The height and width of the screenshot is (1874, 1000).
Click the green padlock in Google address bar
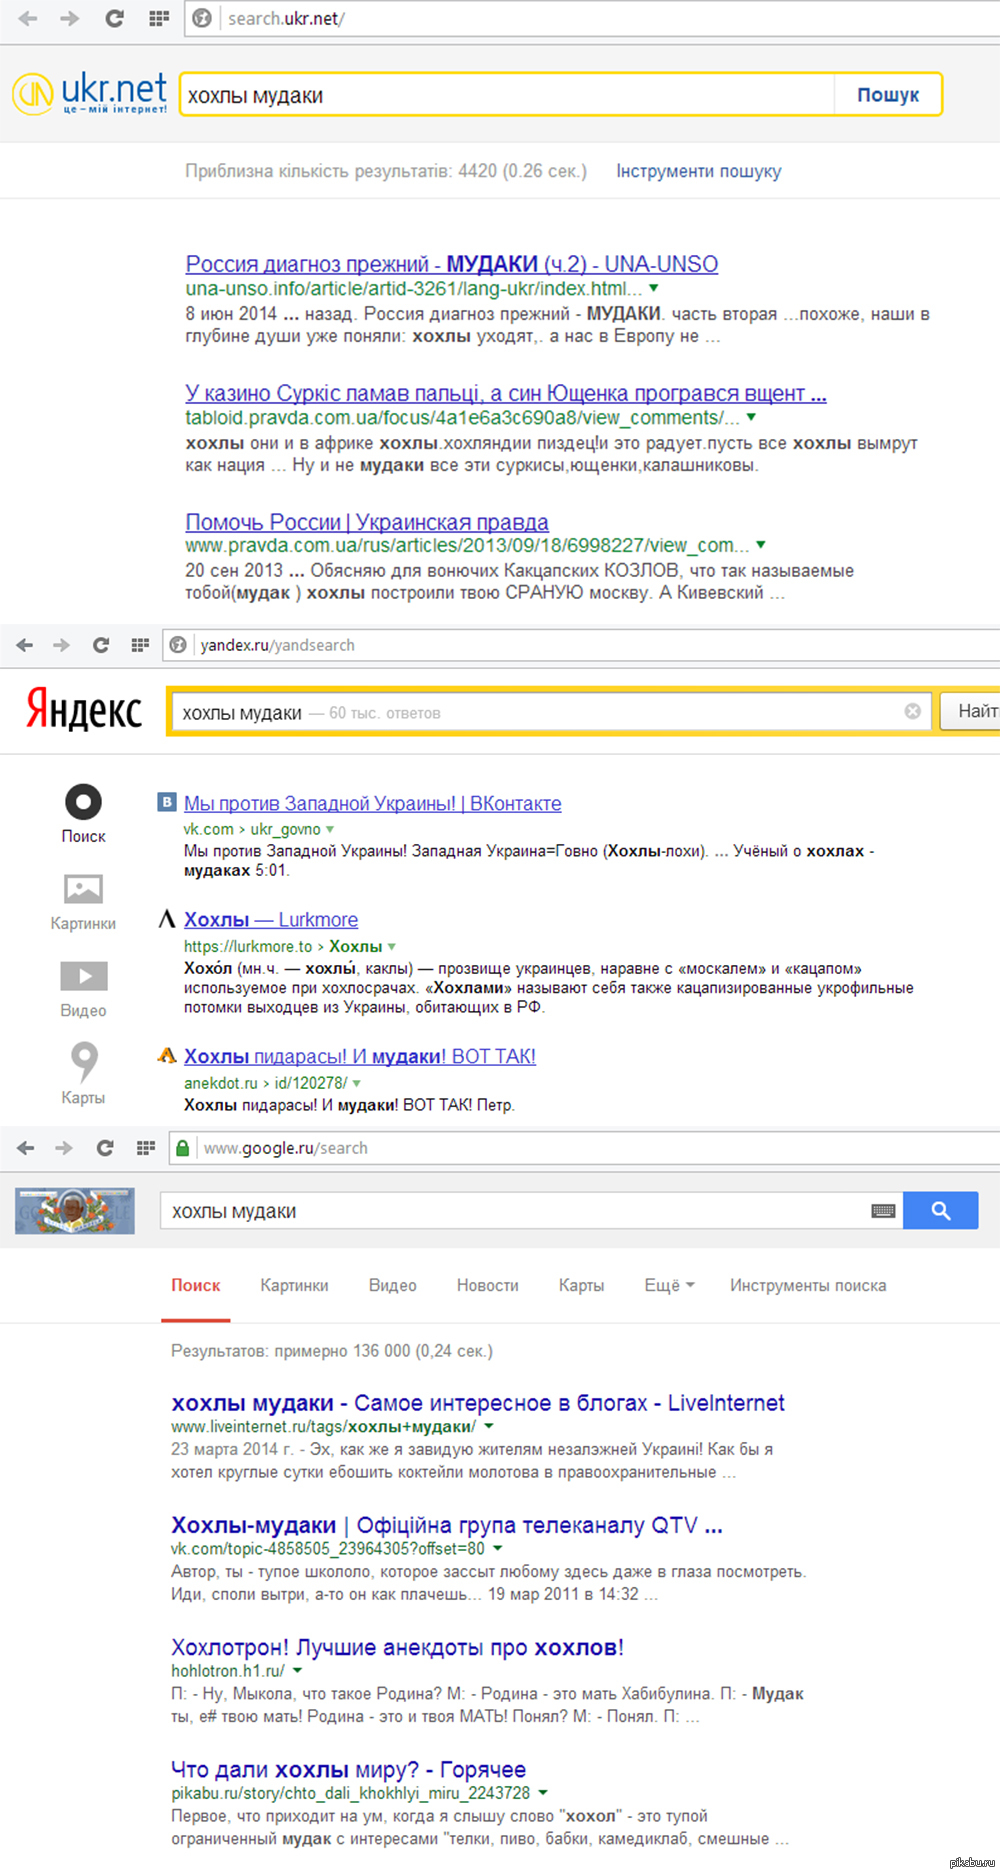(183, 1148)
